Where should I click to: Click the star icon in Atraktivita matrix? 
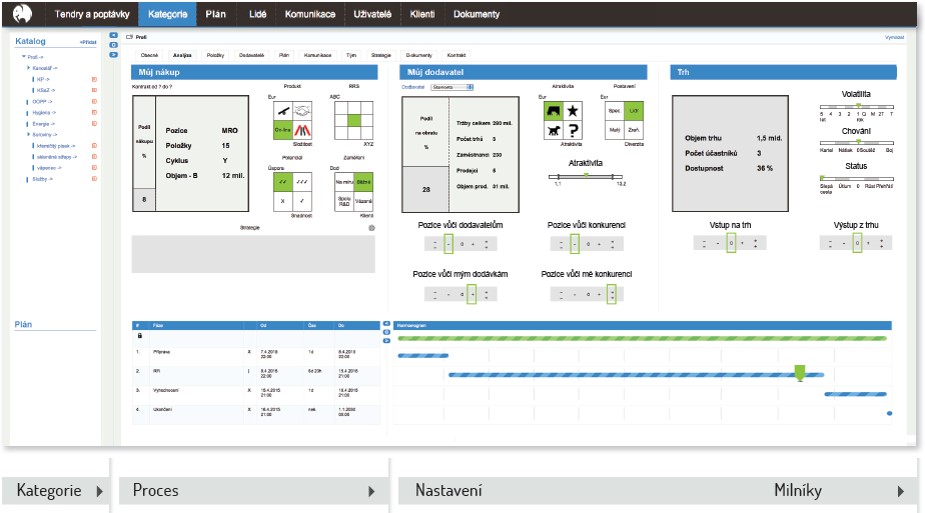point(573,111)
